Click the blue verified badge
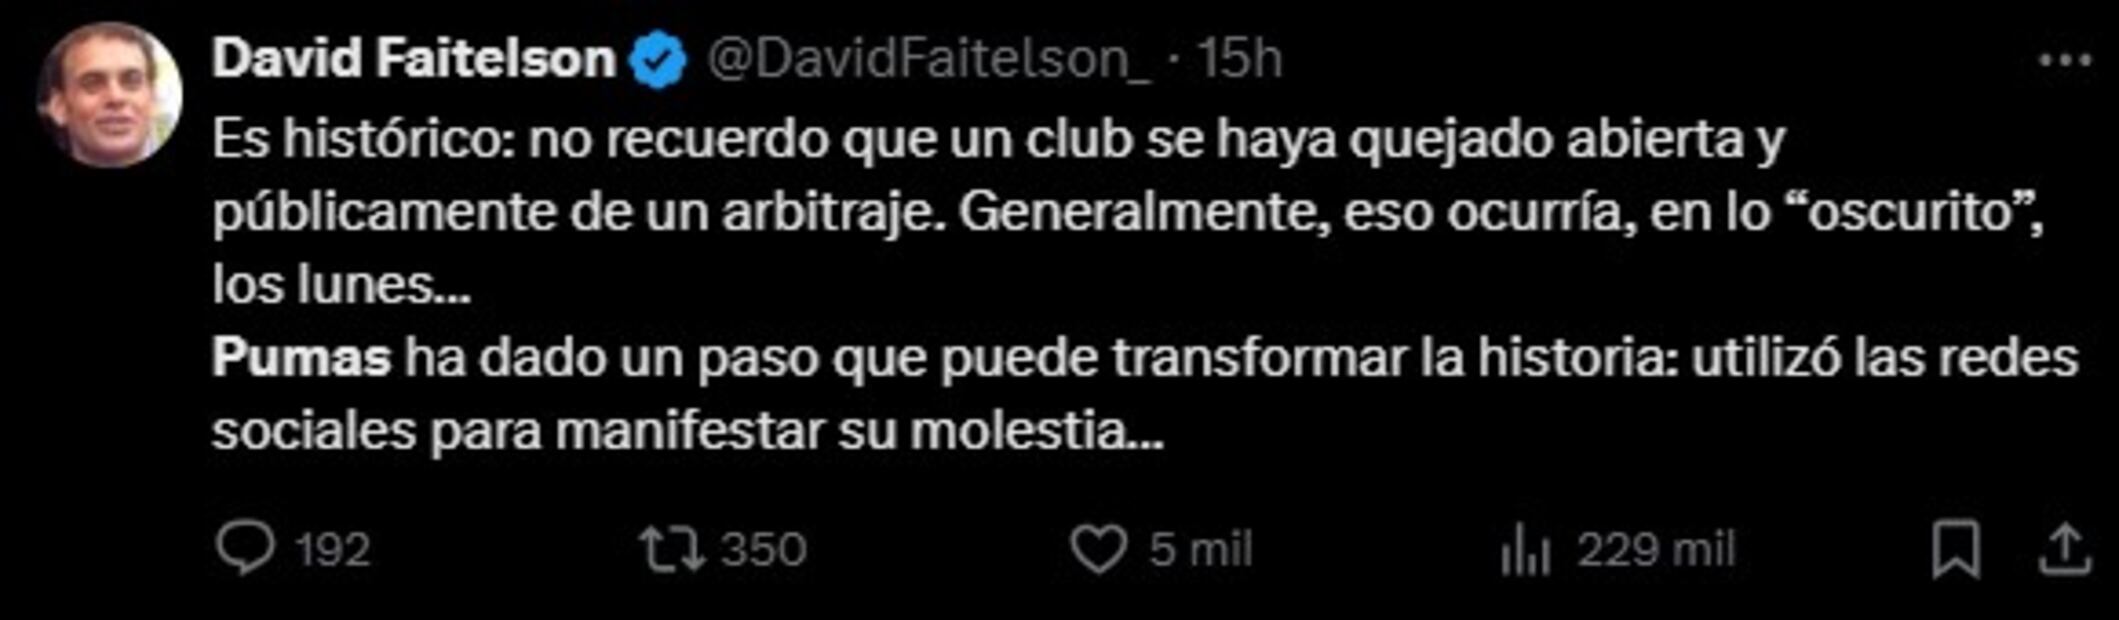 [658, 60]
